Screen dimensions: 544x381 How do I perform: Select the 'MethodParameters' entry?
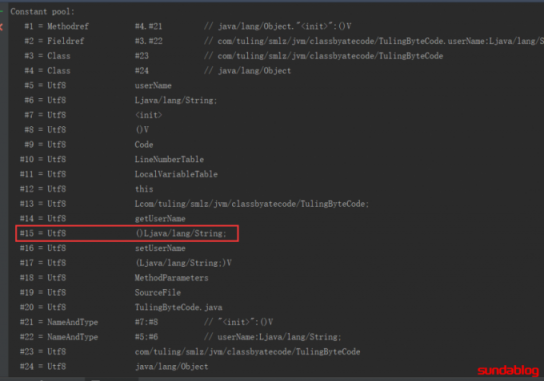[x=171, y=278]
